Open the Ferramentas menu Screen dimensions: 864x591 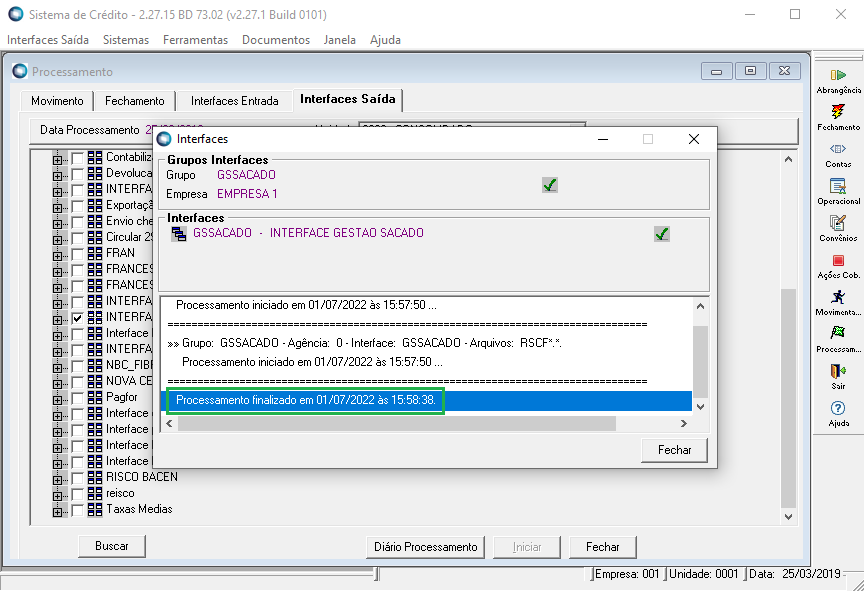pyautogui.click(x=195, y=40)
